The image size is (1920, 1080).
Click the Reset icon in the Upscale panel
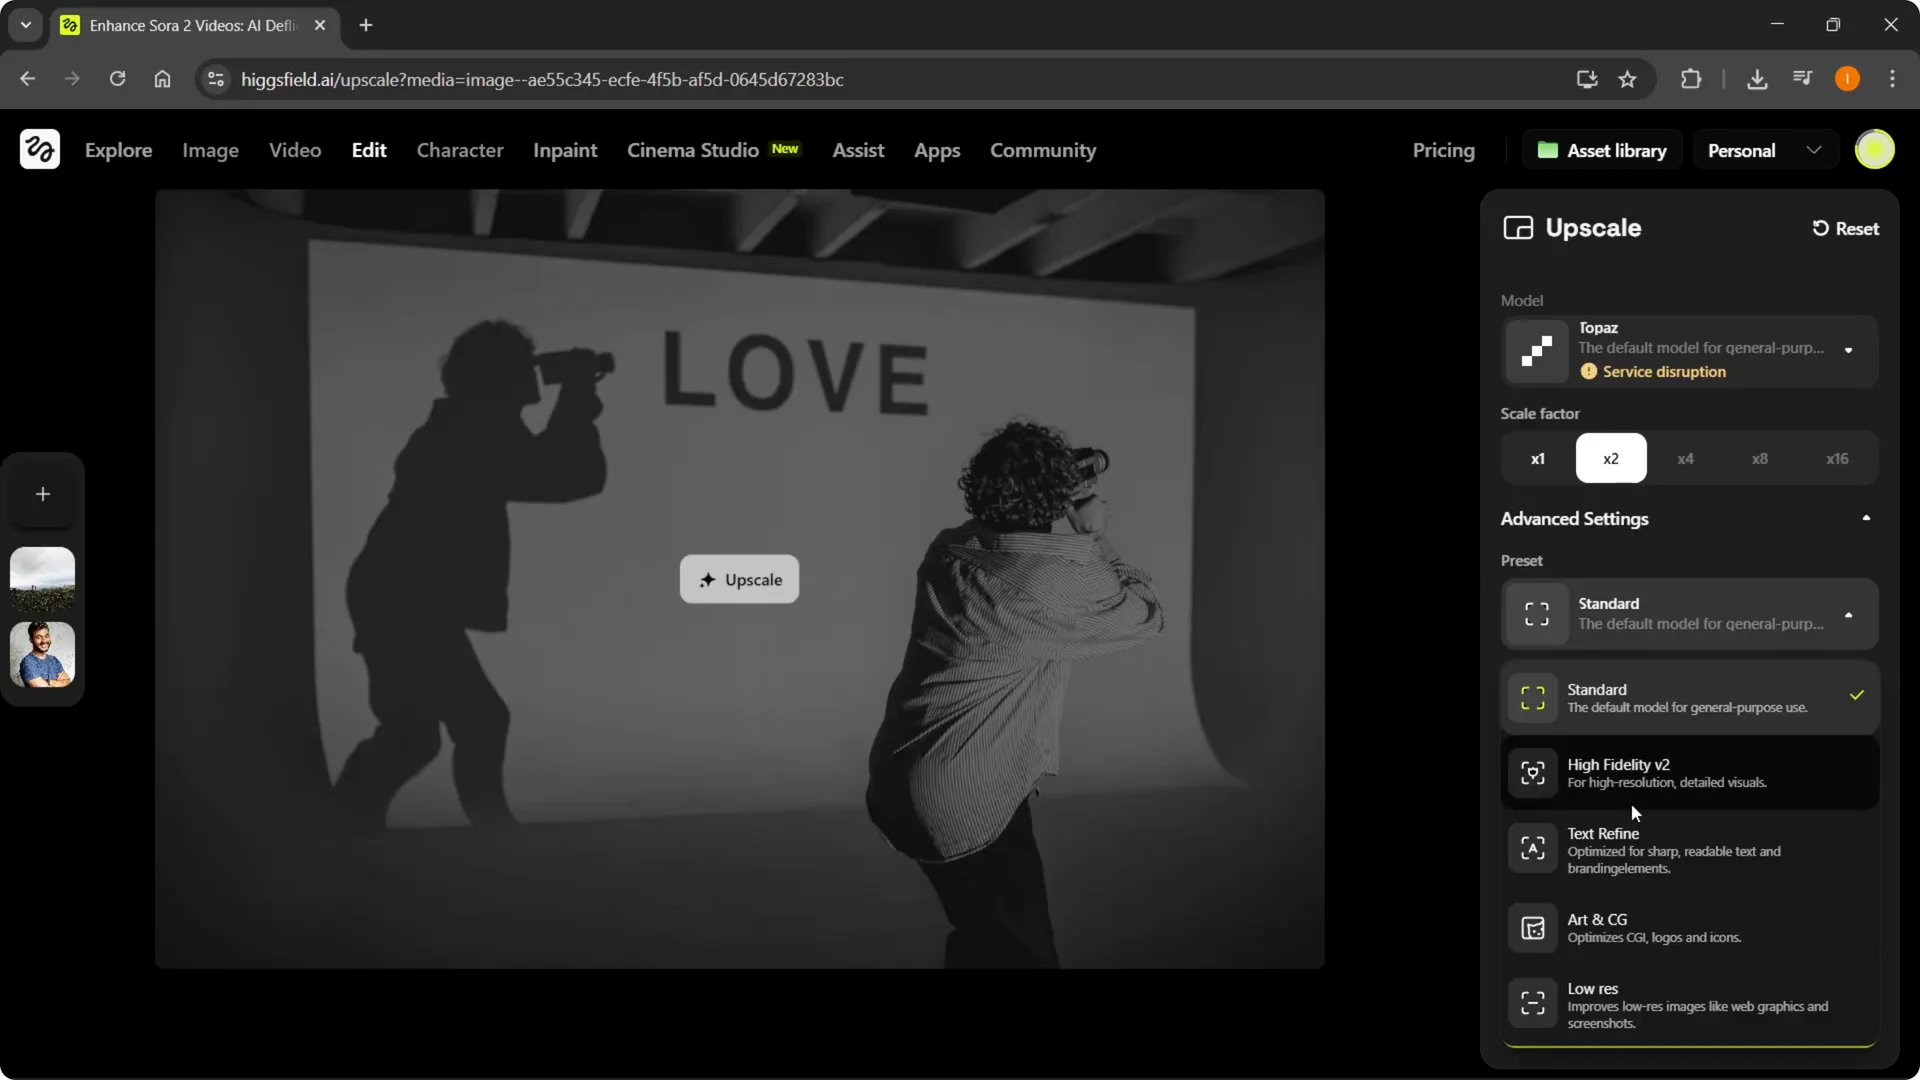tap(1820, 228)
